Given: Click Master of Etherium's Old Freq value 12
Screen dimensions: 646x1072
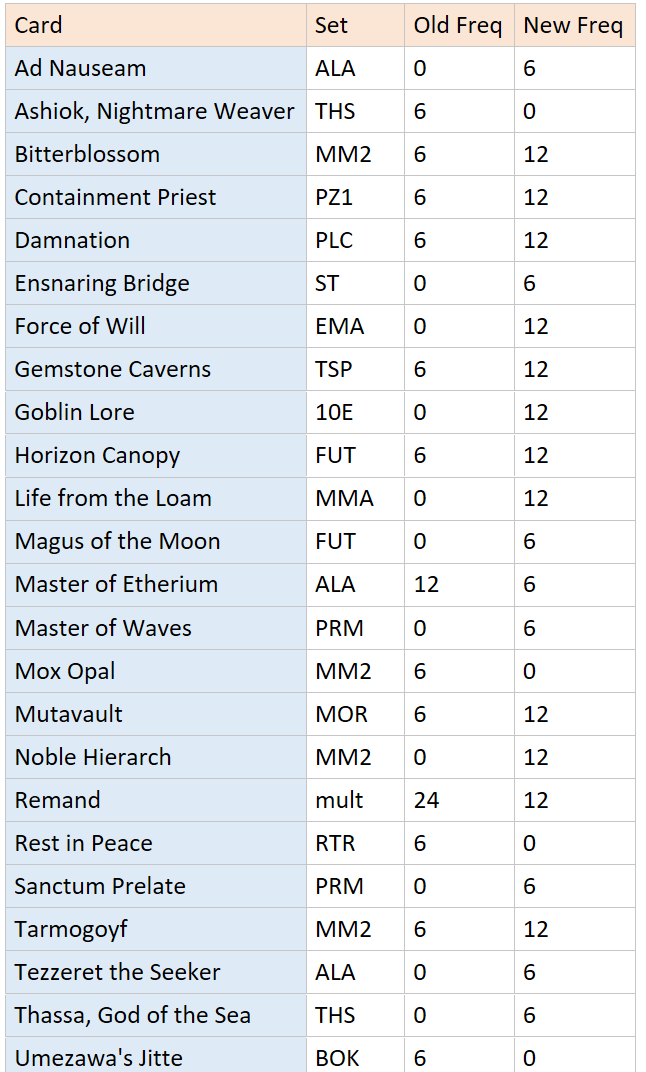Looking at the screenshot, I should point(426,584).
